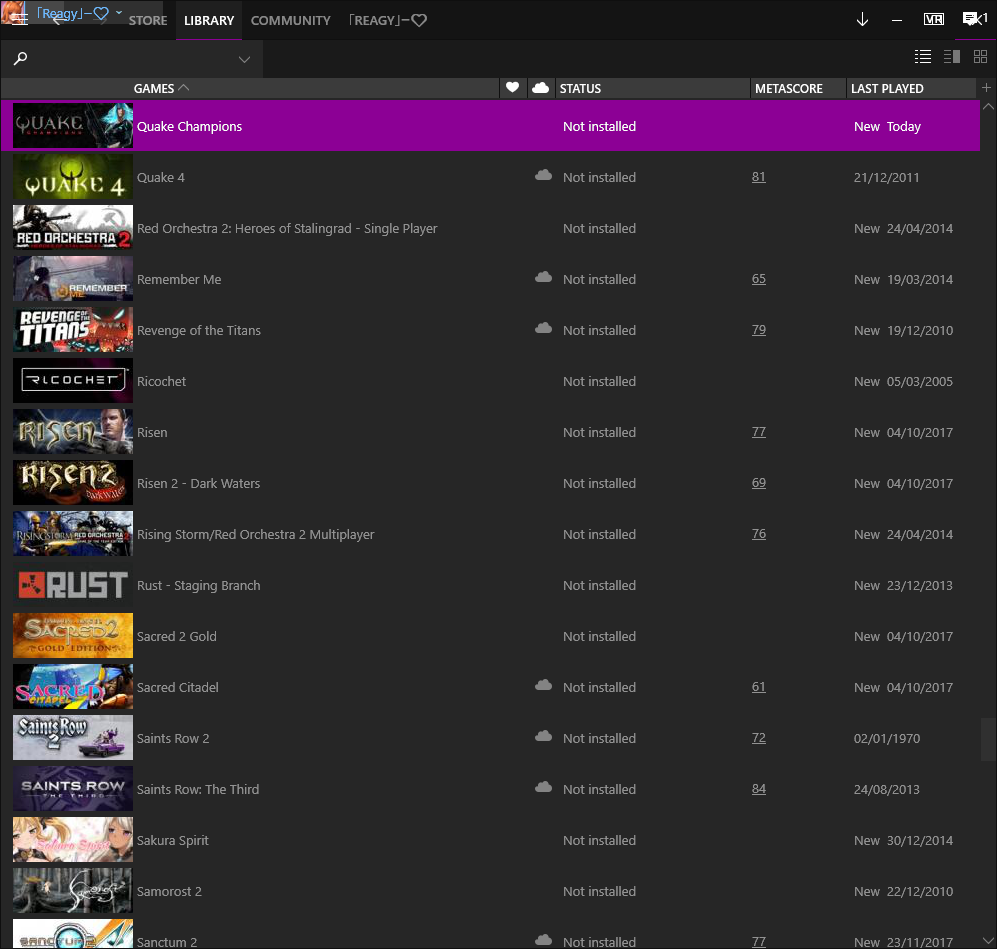Select the Sakura Spirit thumbnail
Image resolution: width=997 pixels, height=949 pixels.
click(73, 840)
